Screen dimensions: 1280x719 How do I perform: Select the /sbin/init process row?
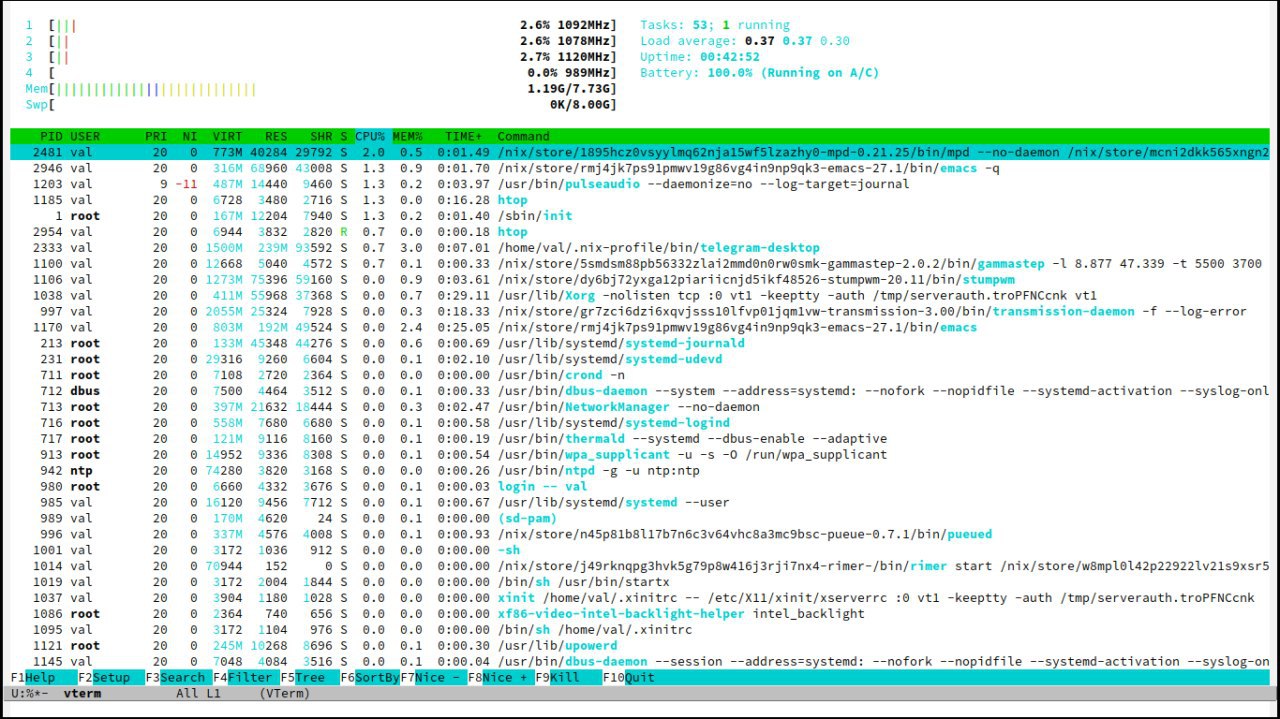640,216
